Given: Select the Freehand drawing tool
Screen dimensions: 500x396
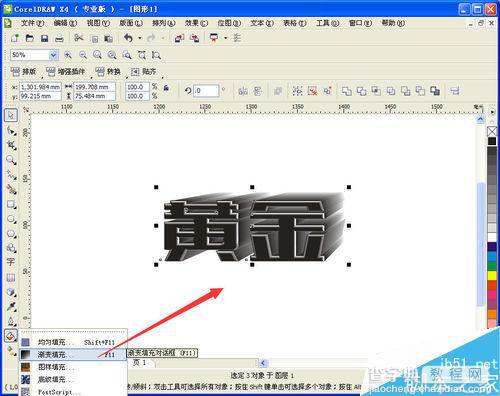Looking at the screenshot, I should 11,175.
